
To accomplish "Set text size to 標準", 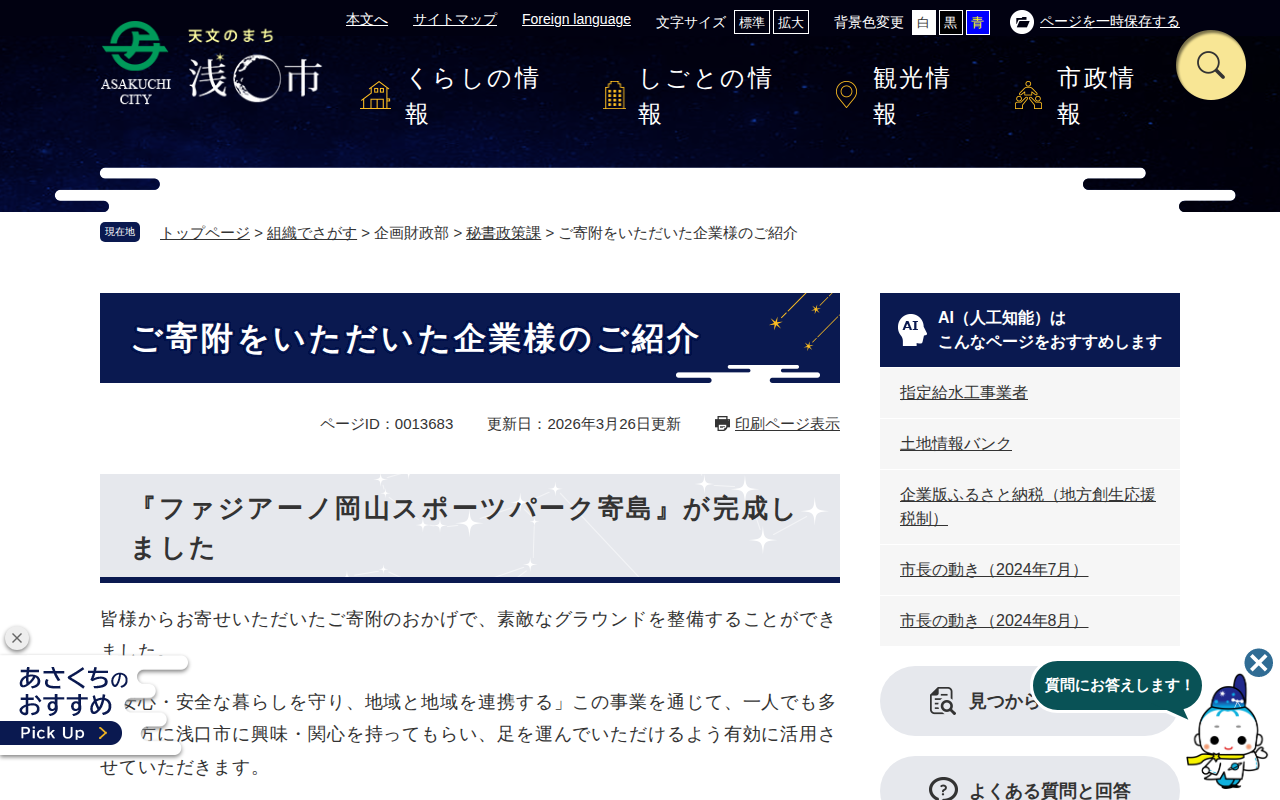I will (752, 22).
